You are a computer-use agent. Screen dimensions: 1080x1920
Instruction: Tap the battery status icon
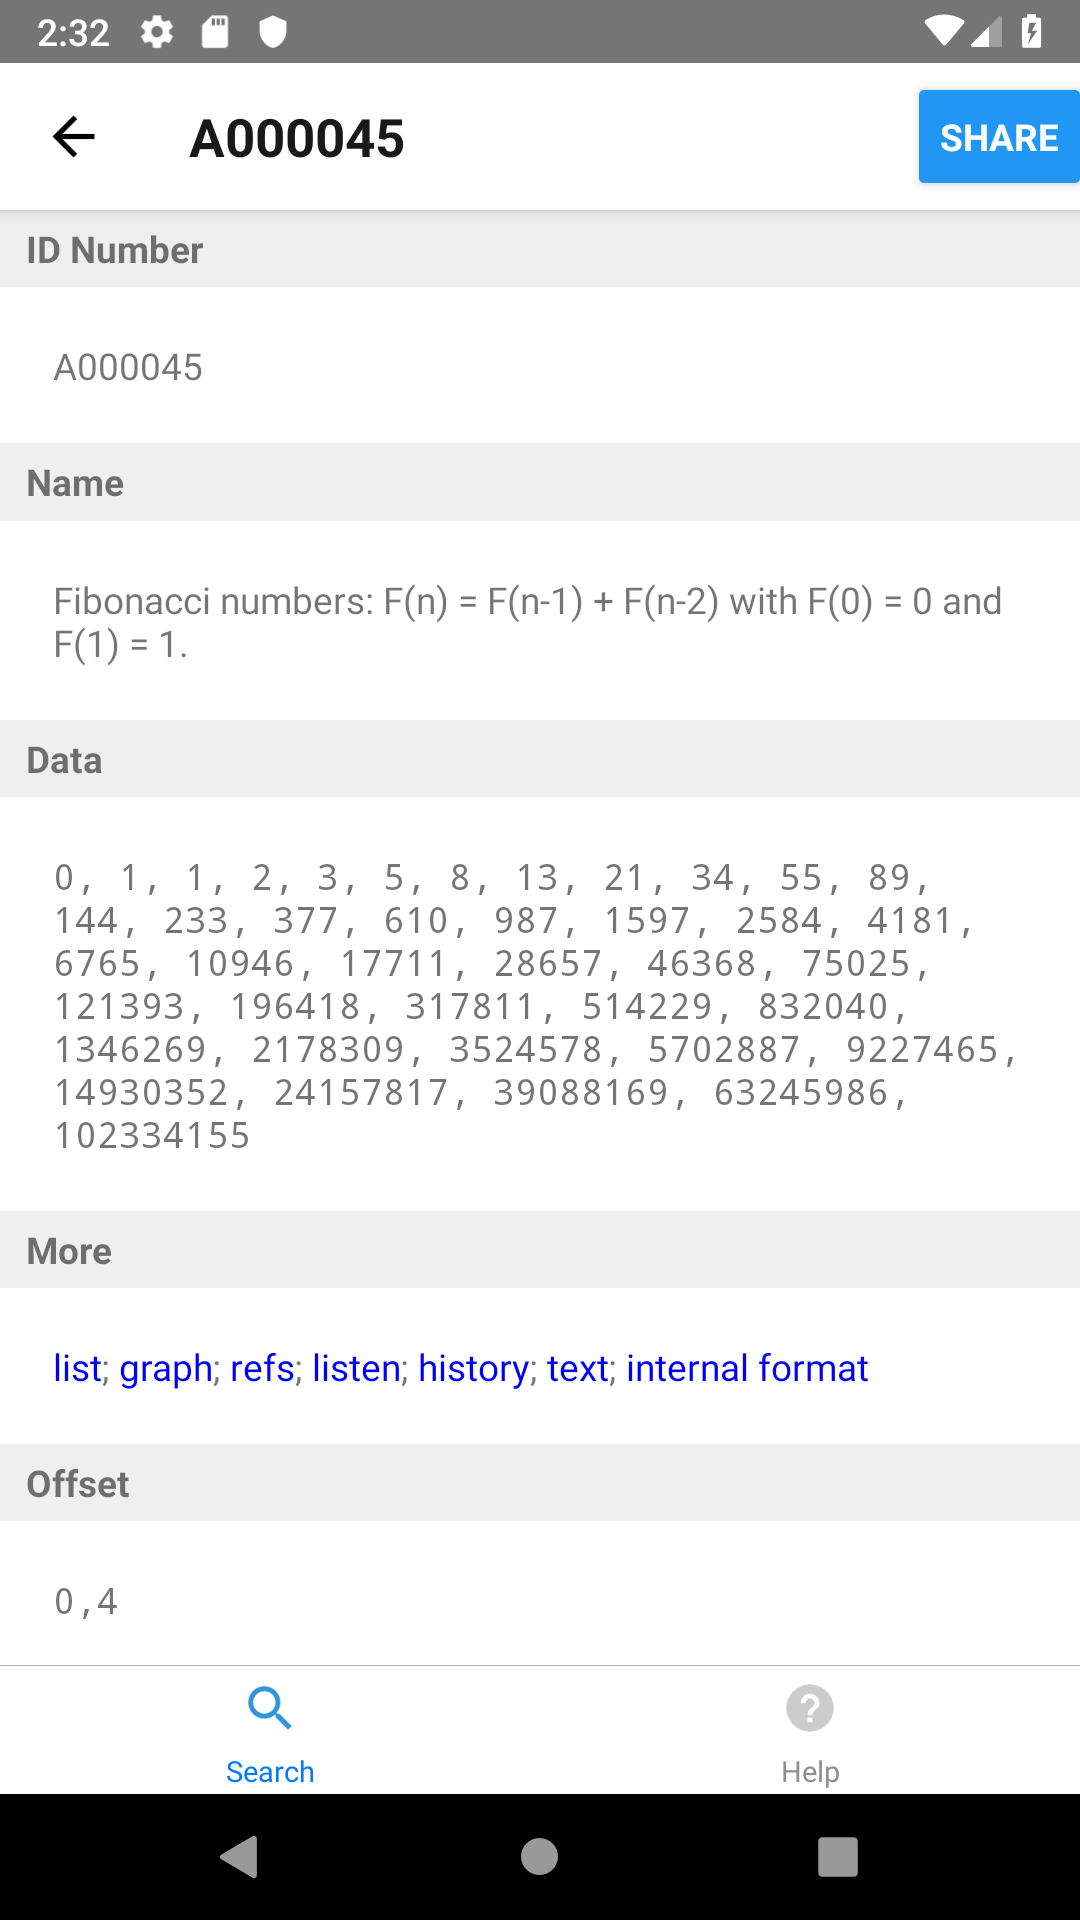pyautogui.click(x=1032, y=32)
